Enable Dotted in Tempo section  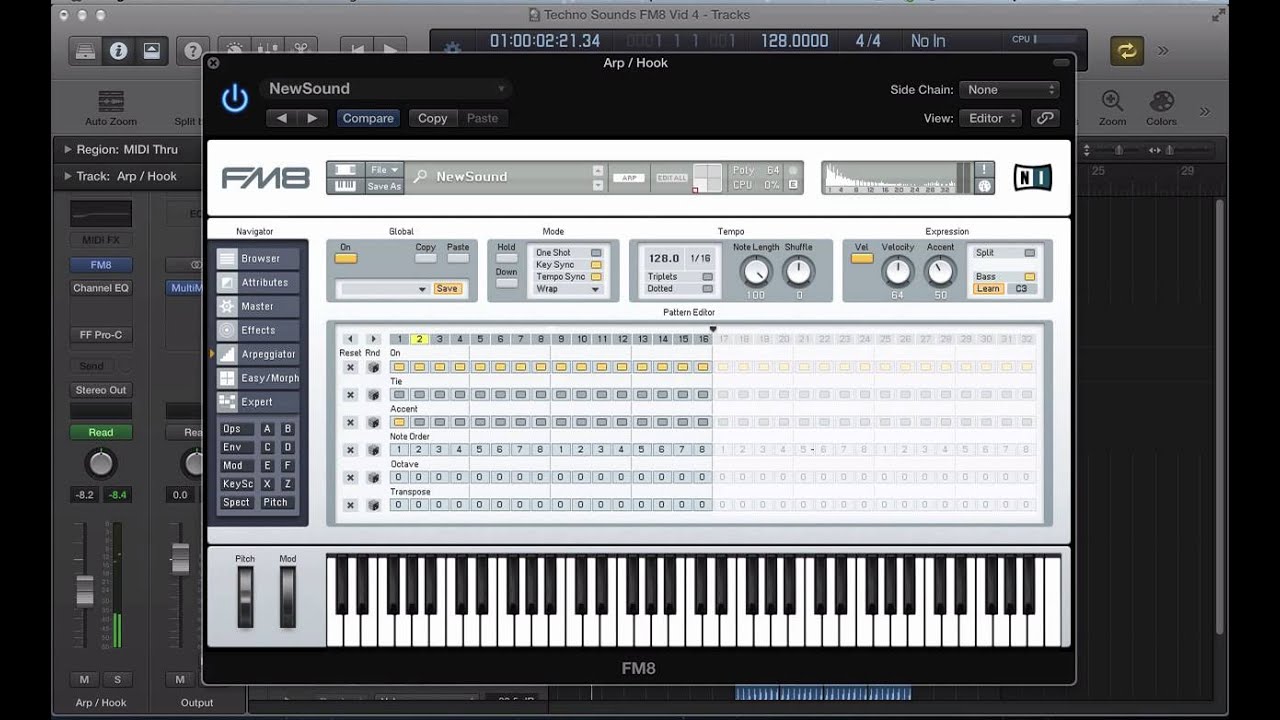(707, 289)
